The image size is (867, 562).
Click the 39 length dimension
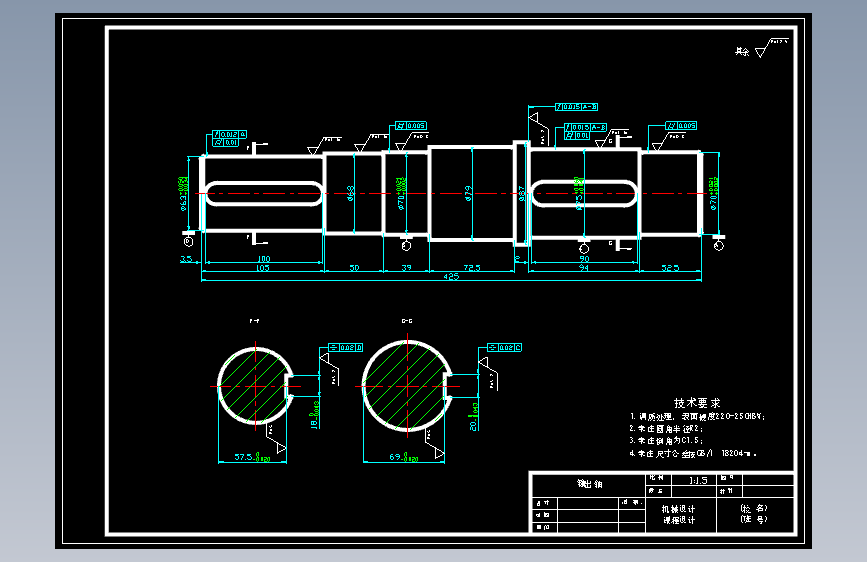pos(406,268)
